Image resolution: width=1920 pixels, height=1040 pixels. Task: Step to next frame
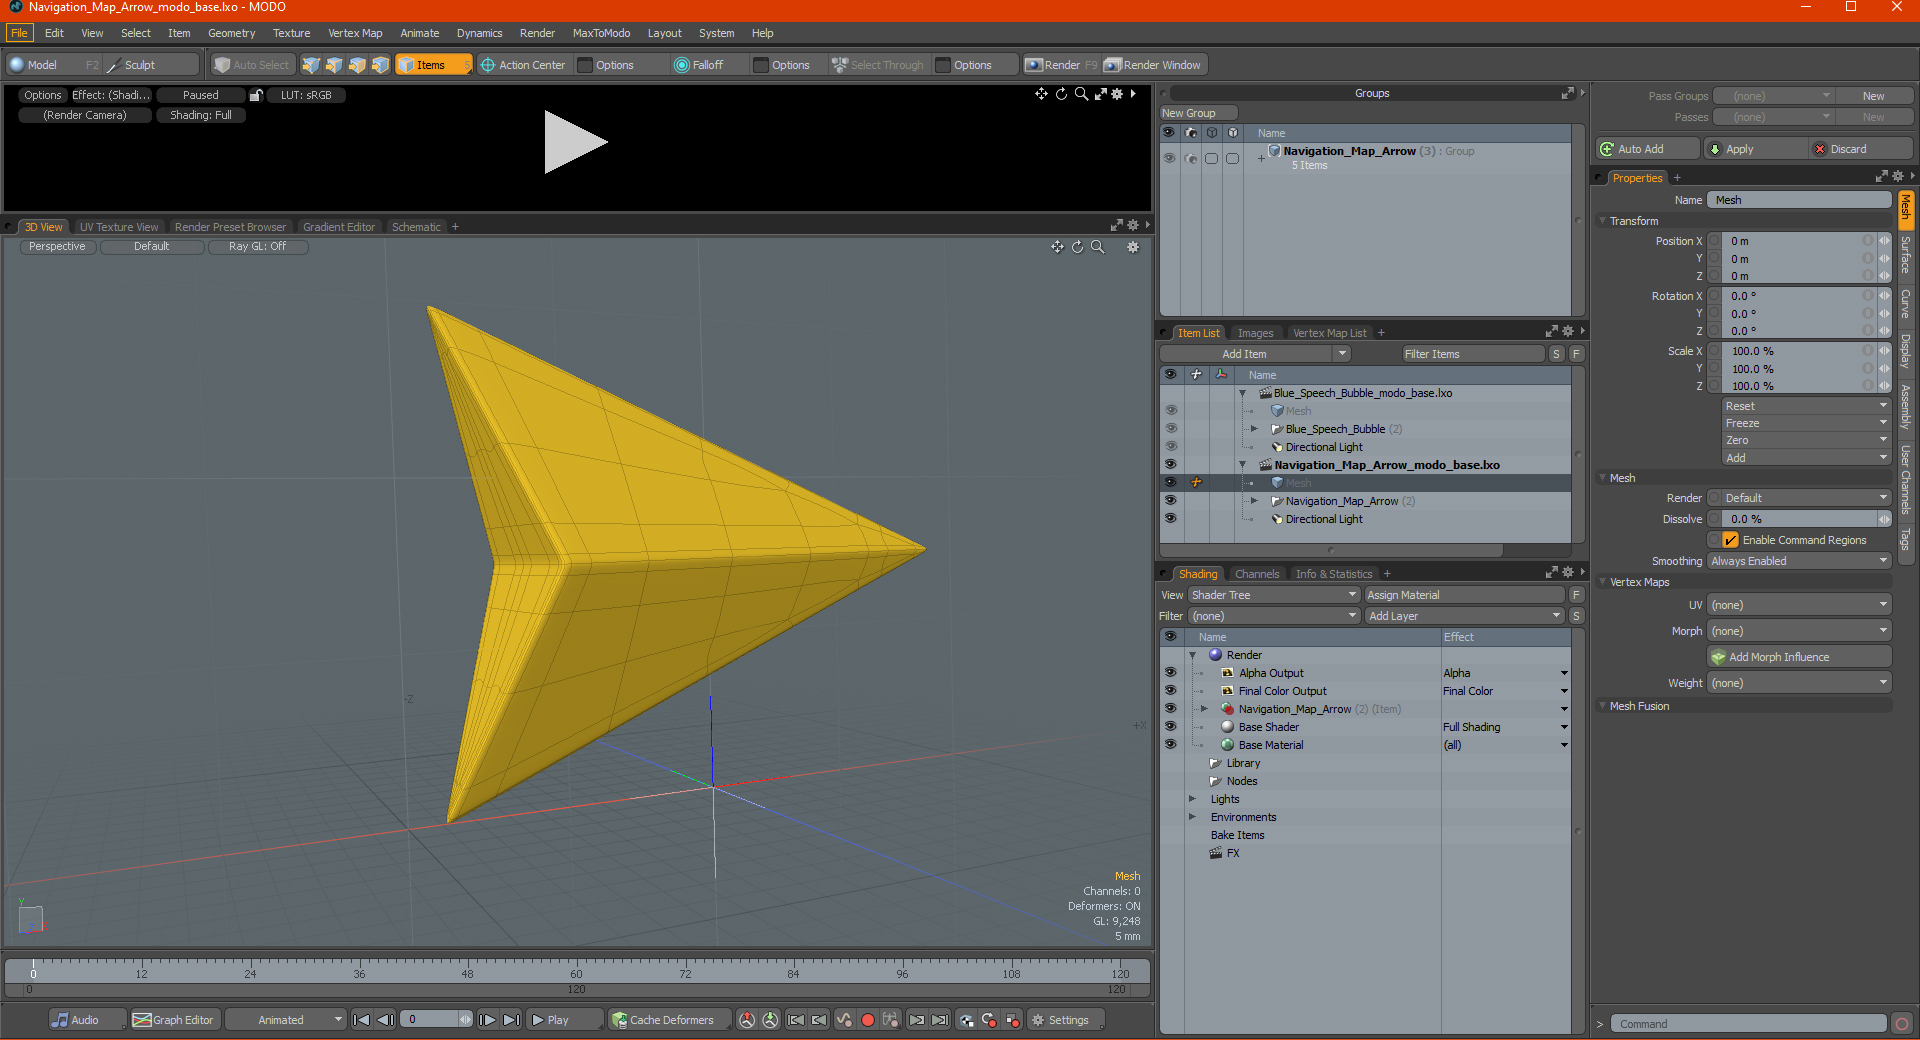coord(487,1020)
